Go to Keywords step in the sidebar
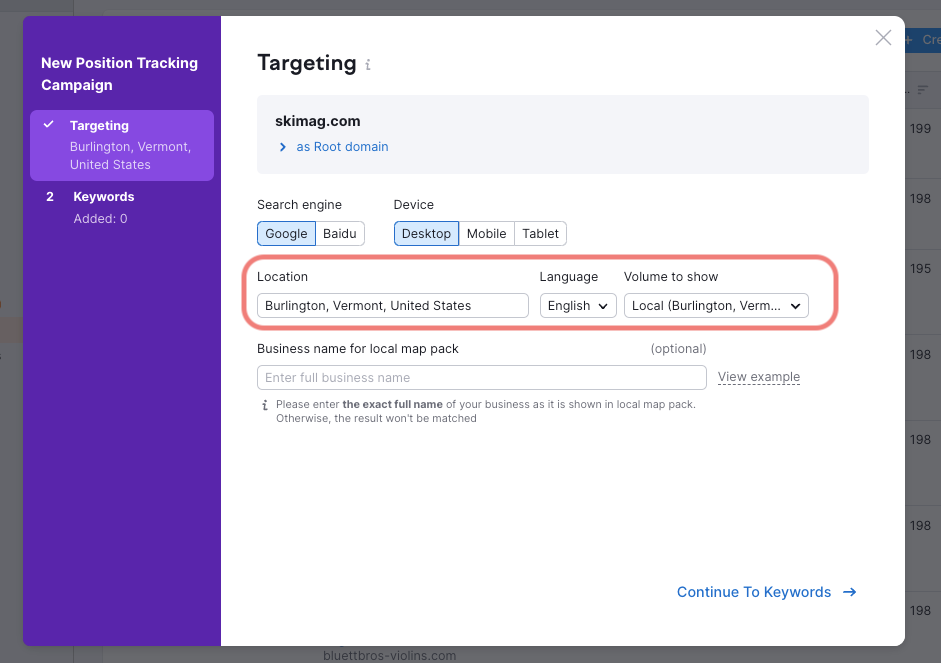Screen dimensions: 941x663 (x=103, y=197)
